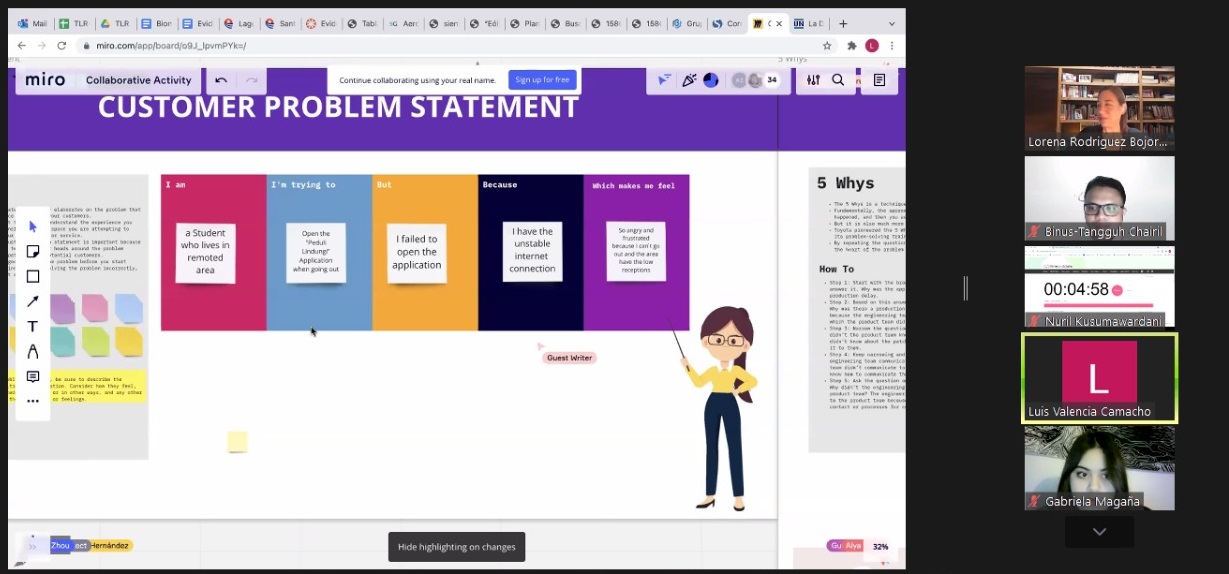Open a new browser tab
The width and height of the screenshot is (1229, 574).
pos(843,23)
